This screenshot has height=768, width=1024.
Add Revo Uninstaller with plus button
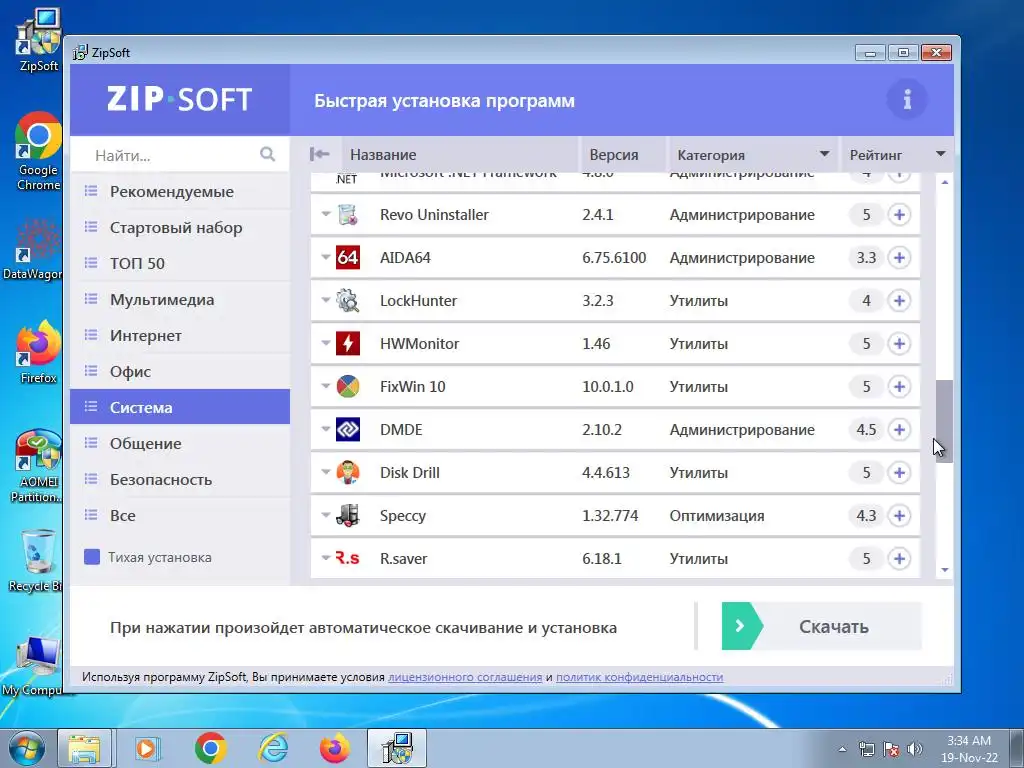pos(899,215)
